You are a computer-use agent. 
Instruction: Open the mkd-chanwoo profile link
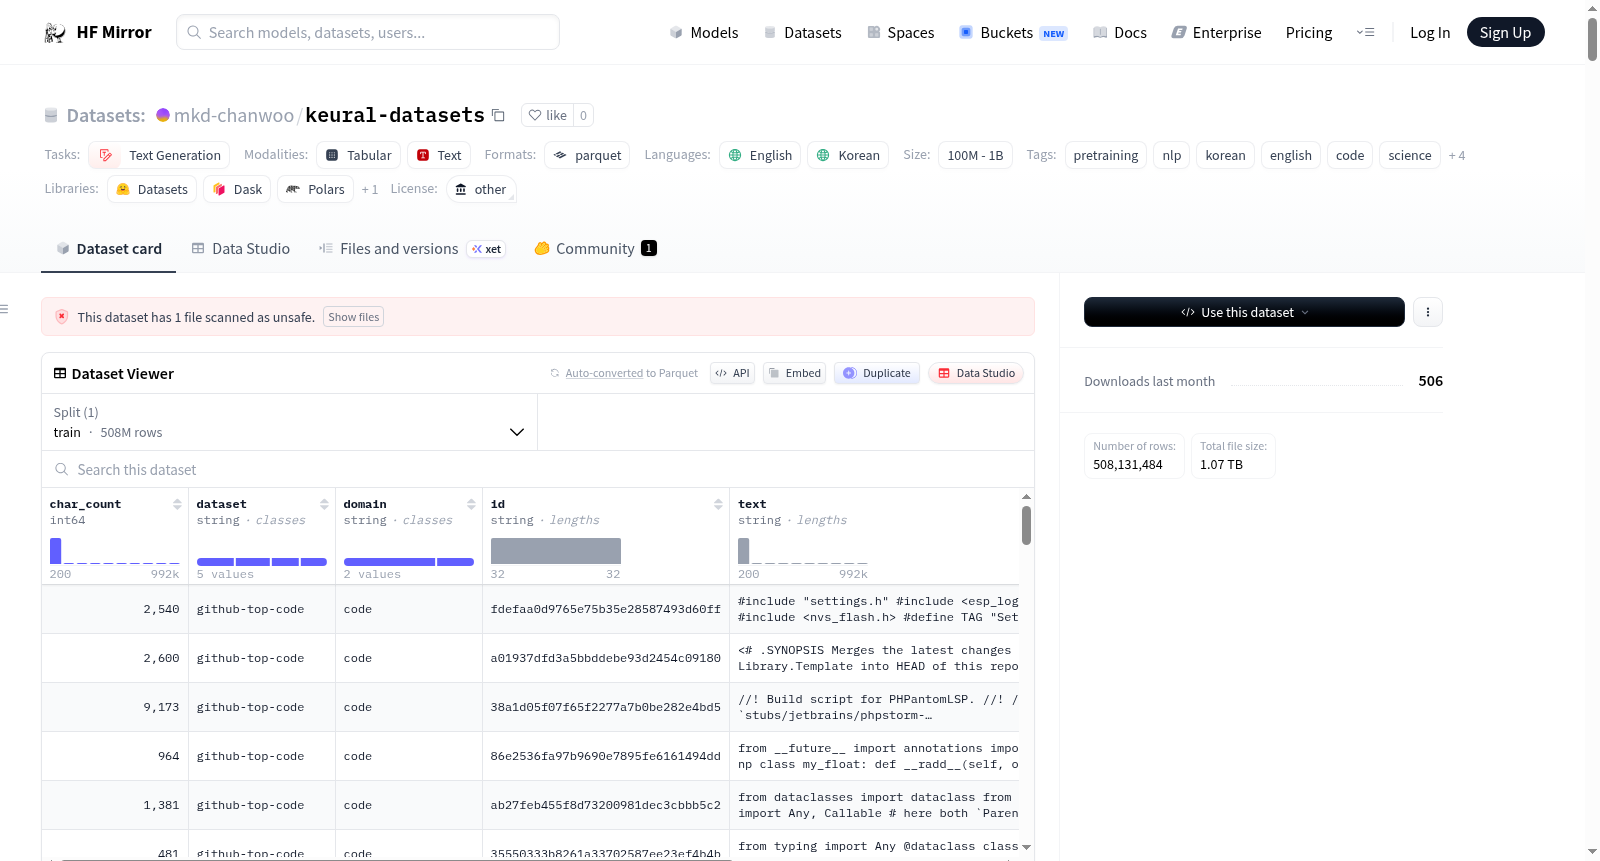(x=234, y=115)
